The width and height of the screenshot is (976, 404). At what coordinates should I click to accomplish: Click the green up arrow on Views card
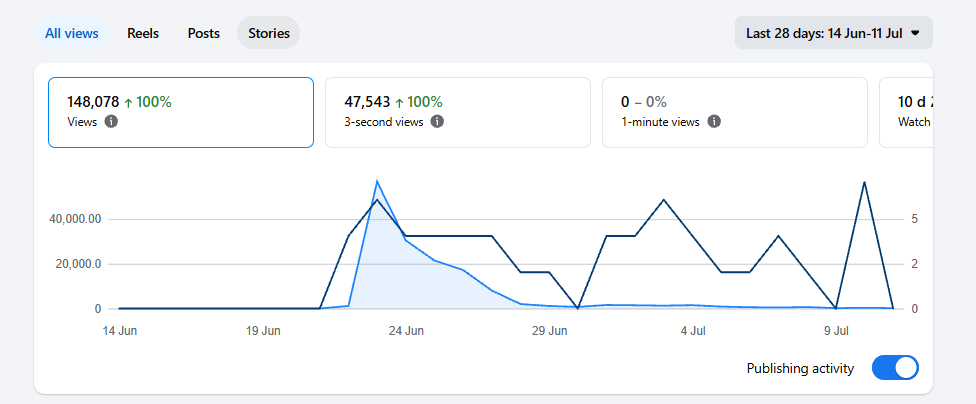click(x=128, y=102)
